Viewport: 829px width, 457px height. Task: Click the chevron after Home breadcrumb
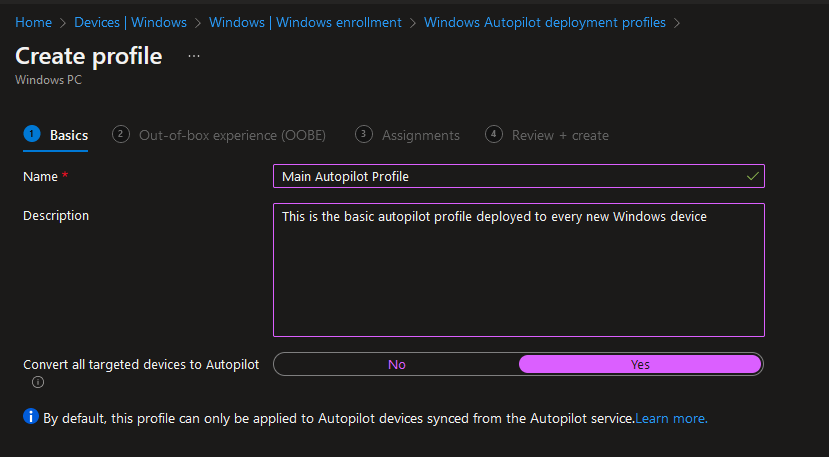63,23
